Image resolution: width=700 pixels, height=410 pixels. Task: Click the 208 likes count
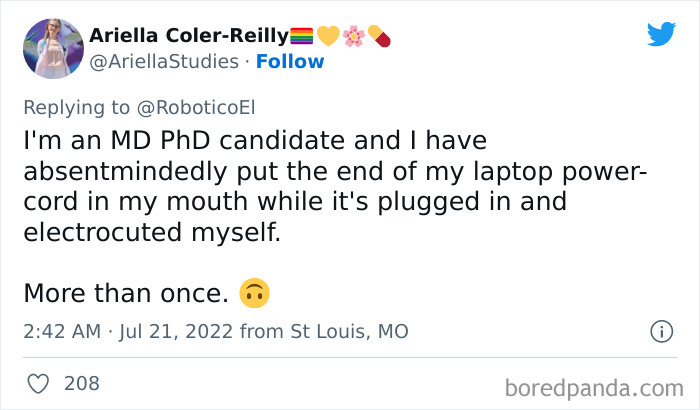pos(80,383)
